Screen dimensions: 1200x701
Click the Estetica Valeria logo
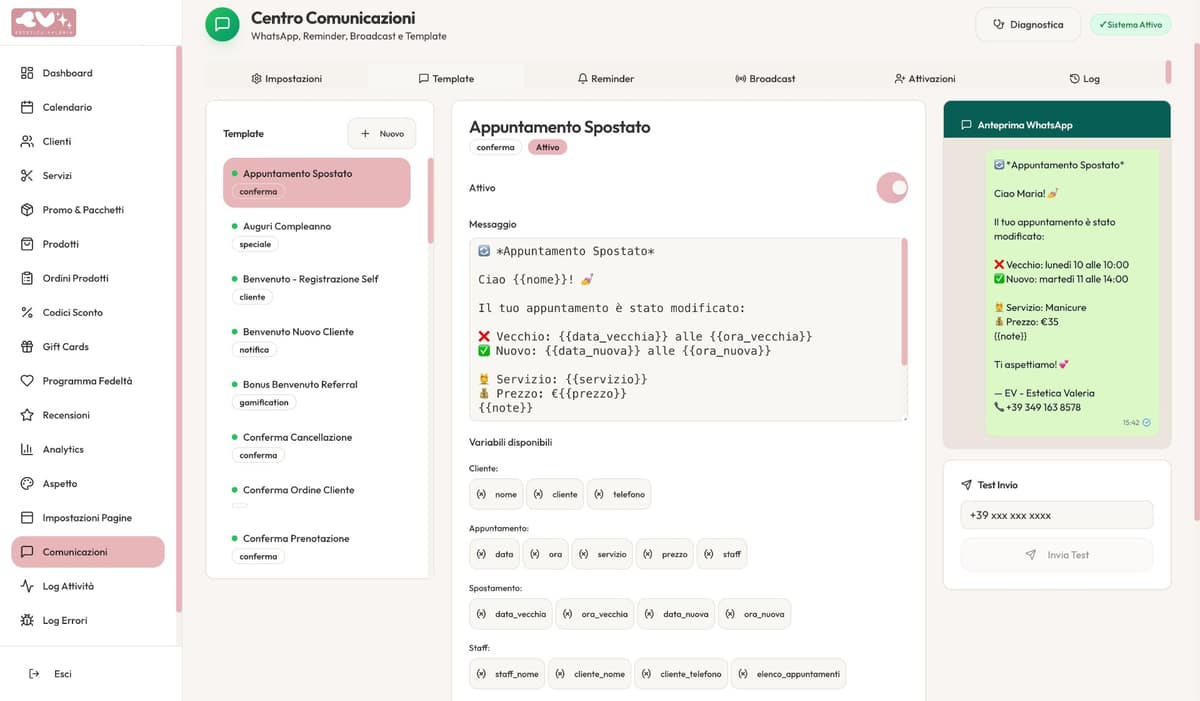(x=44, y=22)
